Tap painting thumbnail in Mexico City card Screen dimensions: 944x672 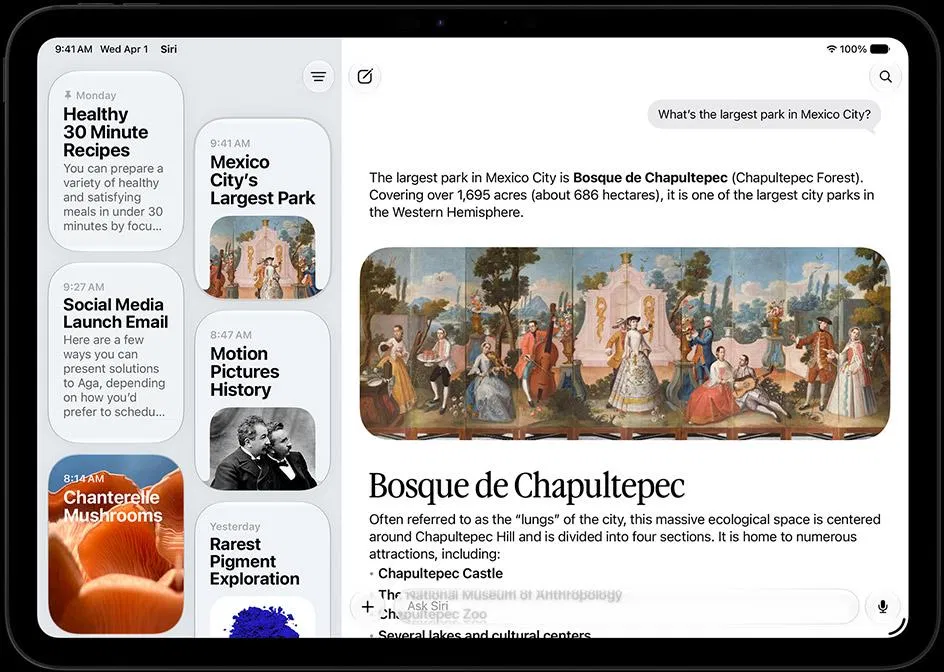262,257
